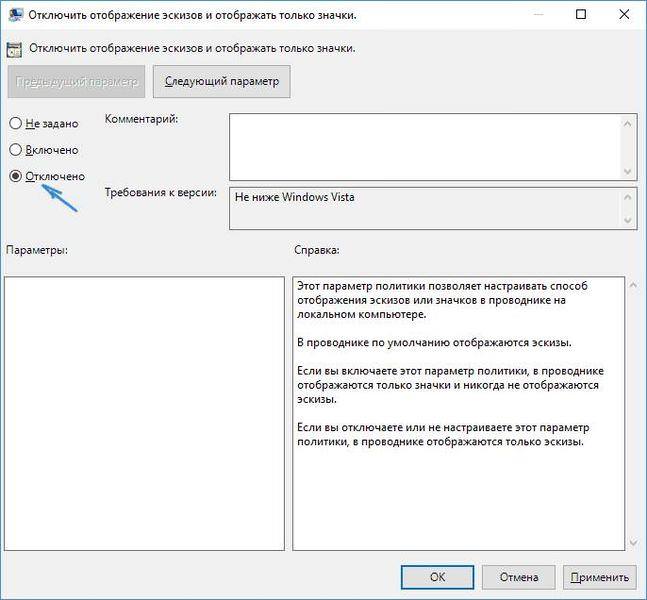Click the comment field scroll down arrow
Screen dimensions: 647x600
click(628, 171)
